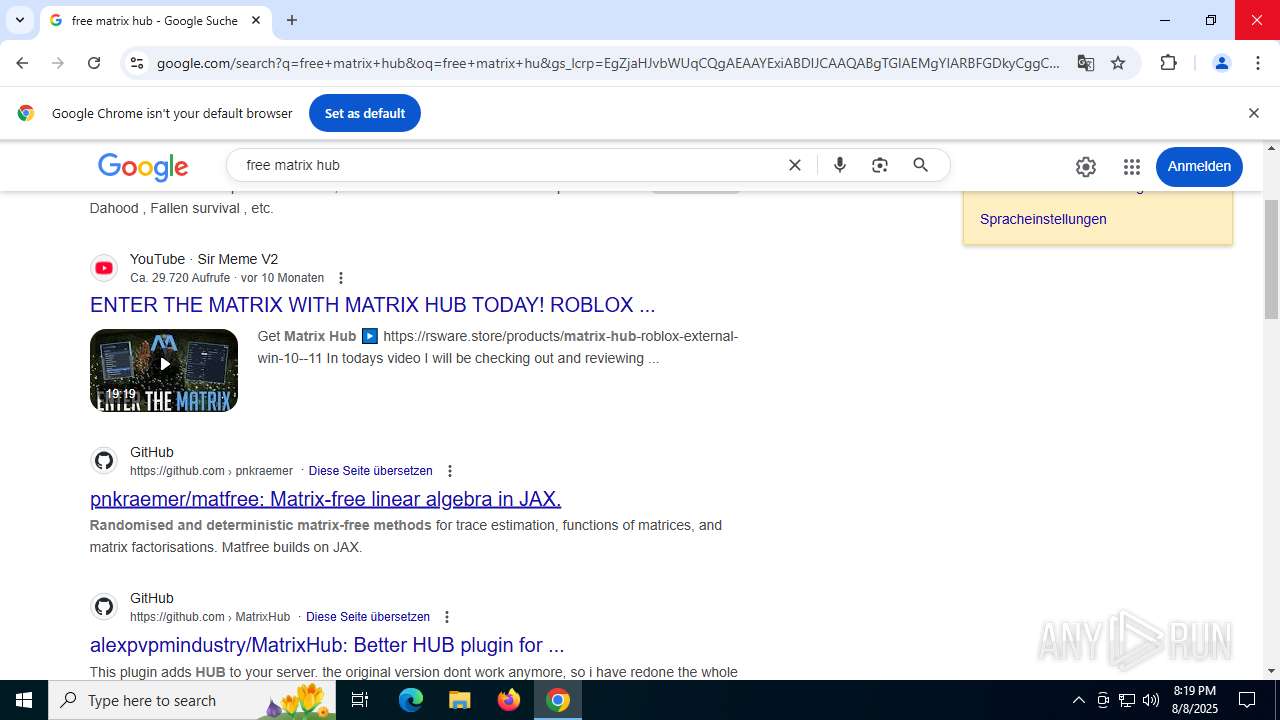The height and width of the screenshot is (720, 1280).
Task: Reload the current page
Action: pyautogui.click(x=94, y=63)
